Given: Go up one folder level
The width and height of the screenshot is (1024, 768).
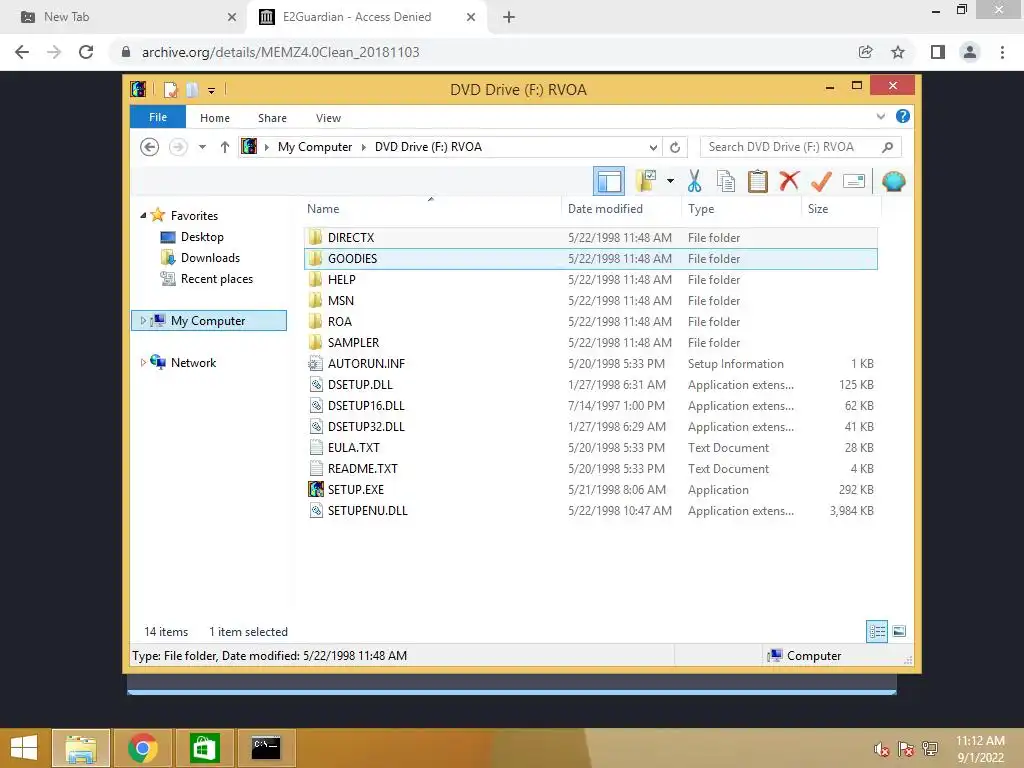Looking at the screenshot, I should (225, 147).
